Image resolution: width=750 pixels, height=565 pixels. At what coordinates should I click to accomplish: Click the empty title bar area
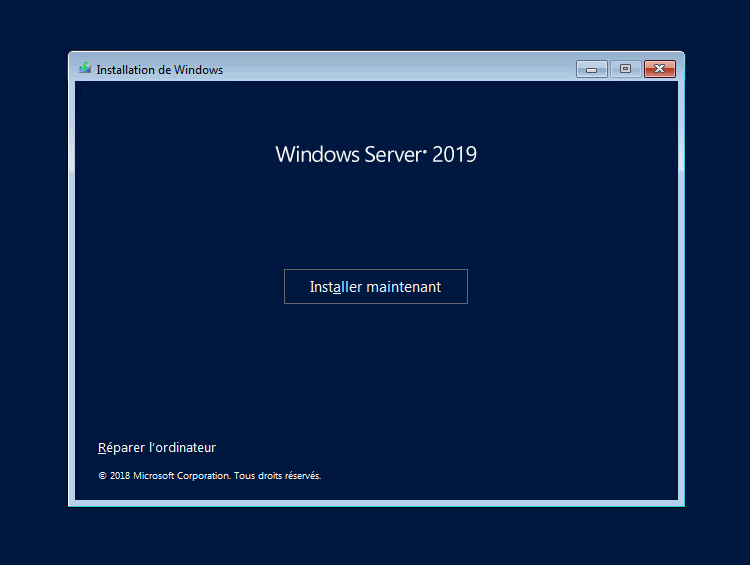coord(400,69)
